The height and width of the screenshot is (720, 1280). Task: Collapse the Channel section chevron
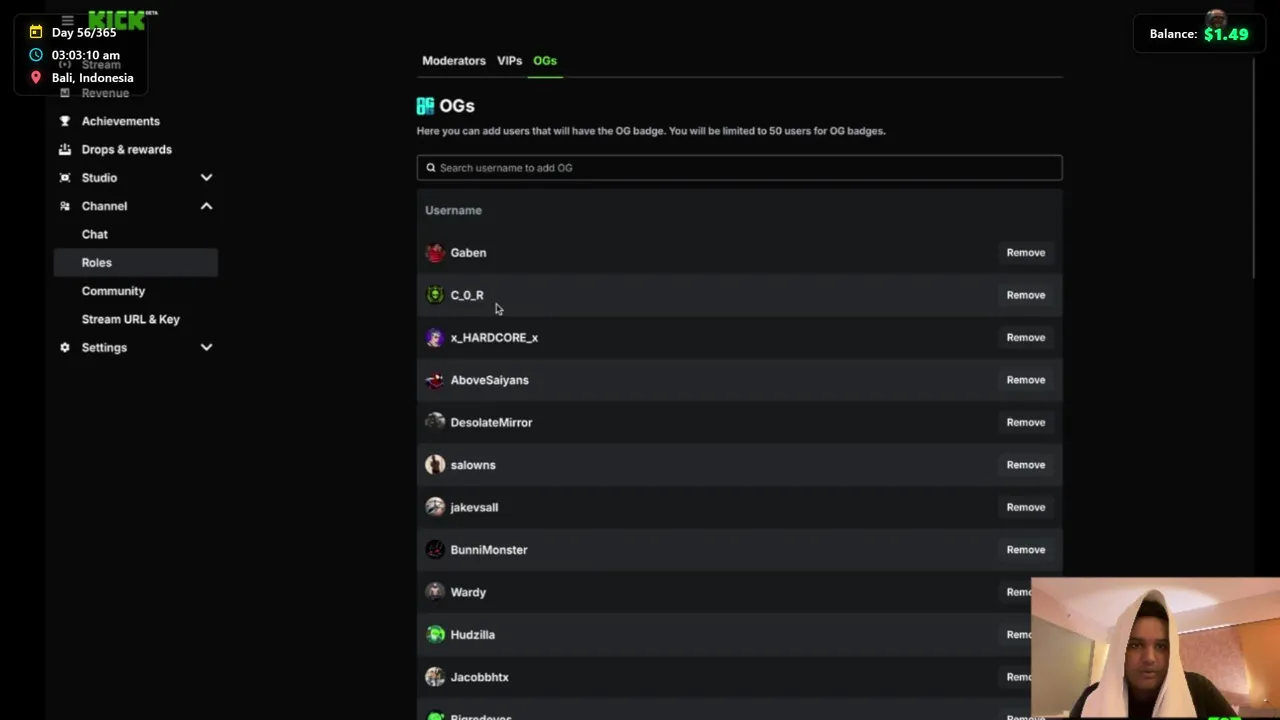tap(206, 206)
